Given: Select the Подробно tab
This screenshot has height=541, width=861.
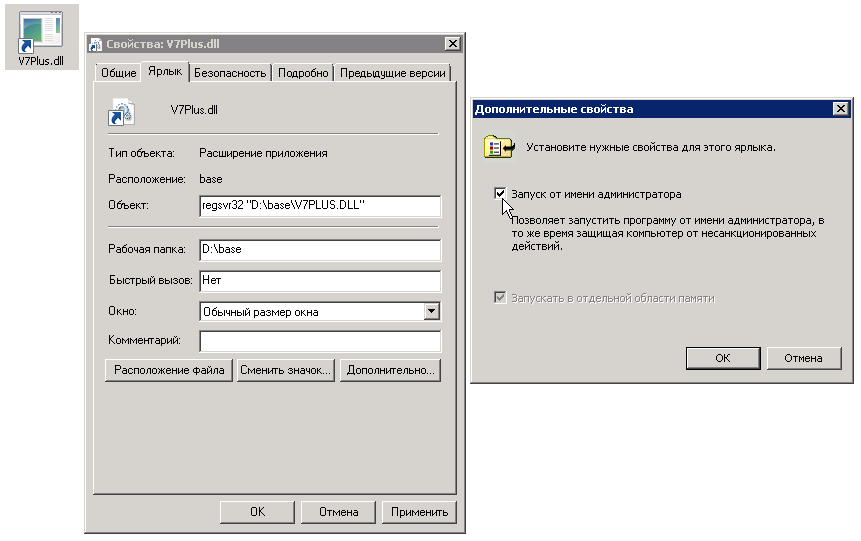Looking at the screenshot, I should 303,73.
